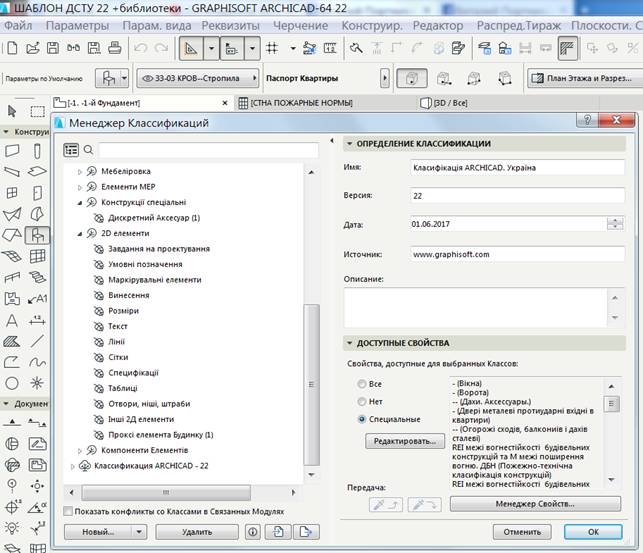Expand the Компоненти Елементів node
Screen dimensions: 643x553
click(80, 451)
